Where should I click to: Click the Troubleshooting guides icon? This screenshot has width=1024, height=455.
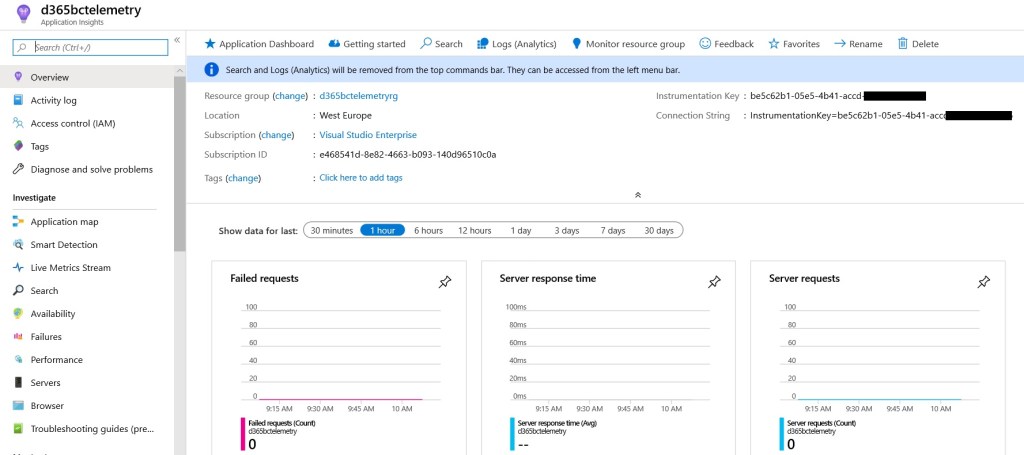tap(18, 429)
